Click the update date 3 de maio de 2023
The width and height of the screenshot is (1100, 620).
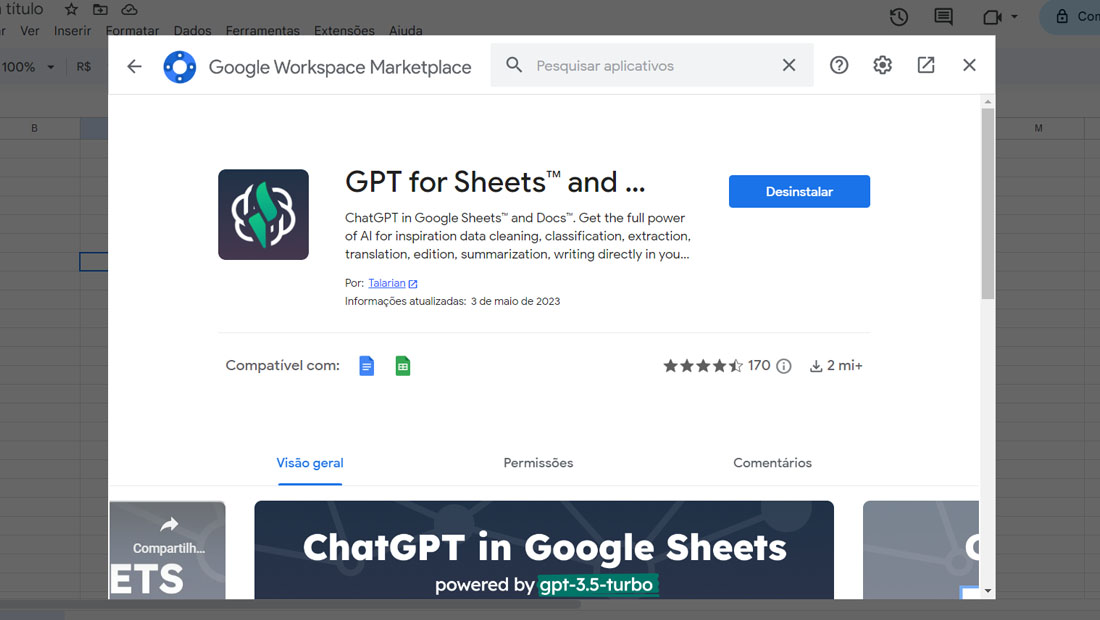[x=516, y=302]
